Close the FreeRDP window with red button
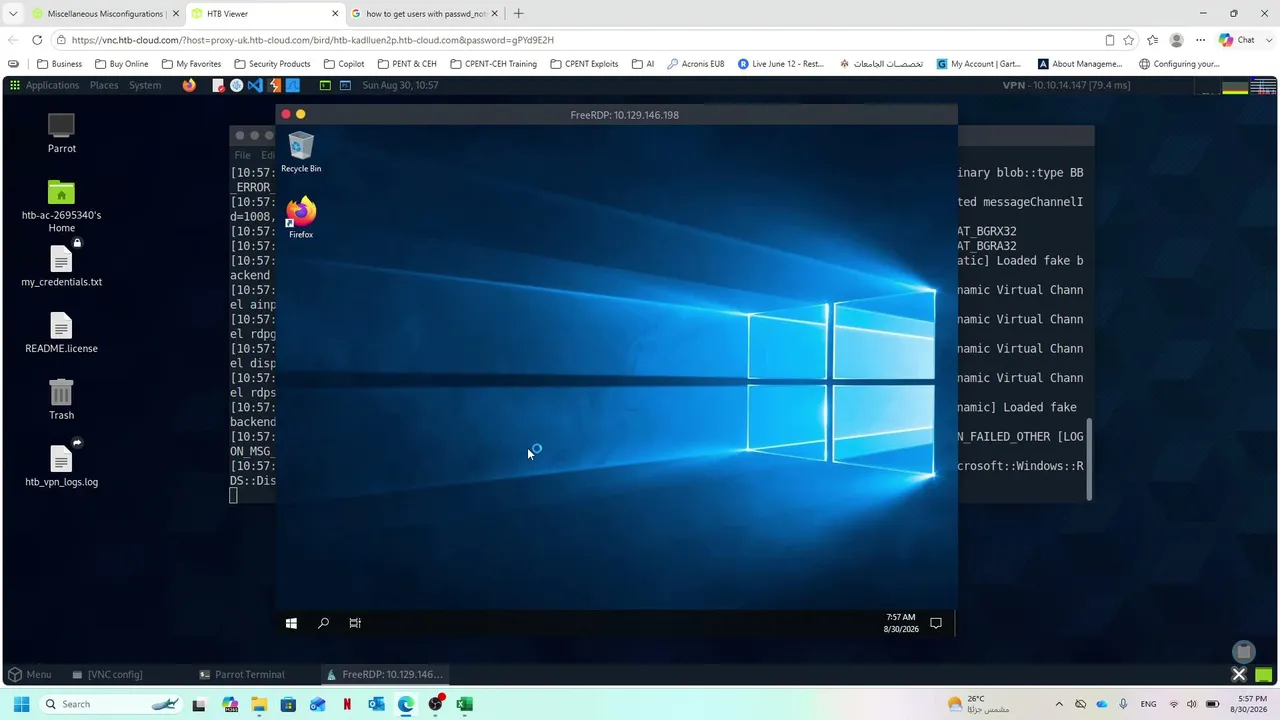This screenshot has width=1280, height=720. 286,115
